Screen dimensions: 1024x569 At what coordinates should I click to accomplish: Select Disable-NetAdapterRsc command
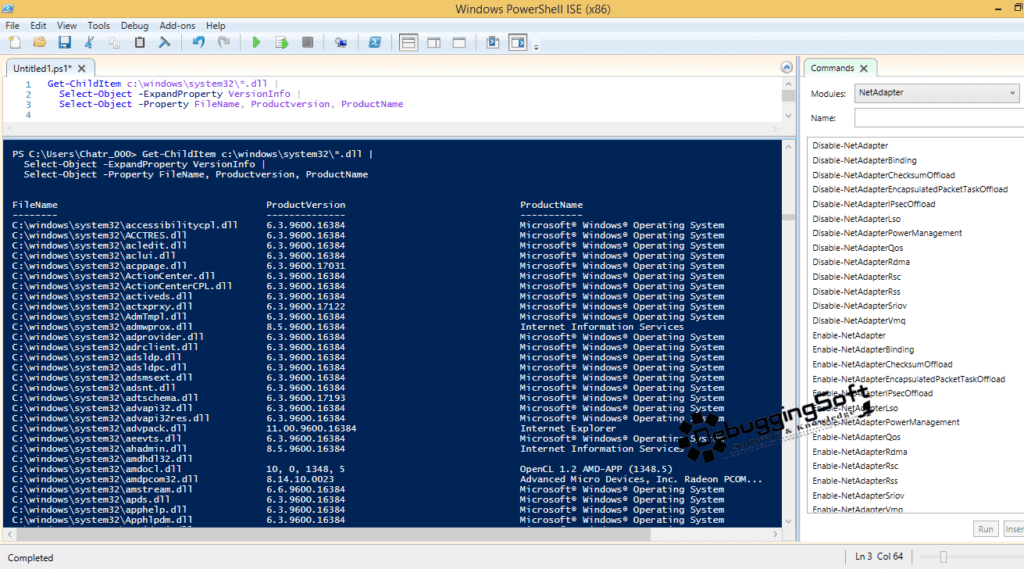point(856,277)
